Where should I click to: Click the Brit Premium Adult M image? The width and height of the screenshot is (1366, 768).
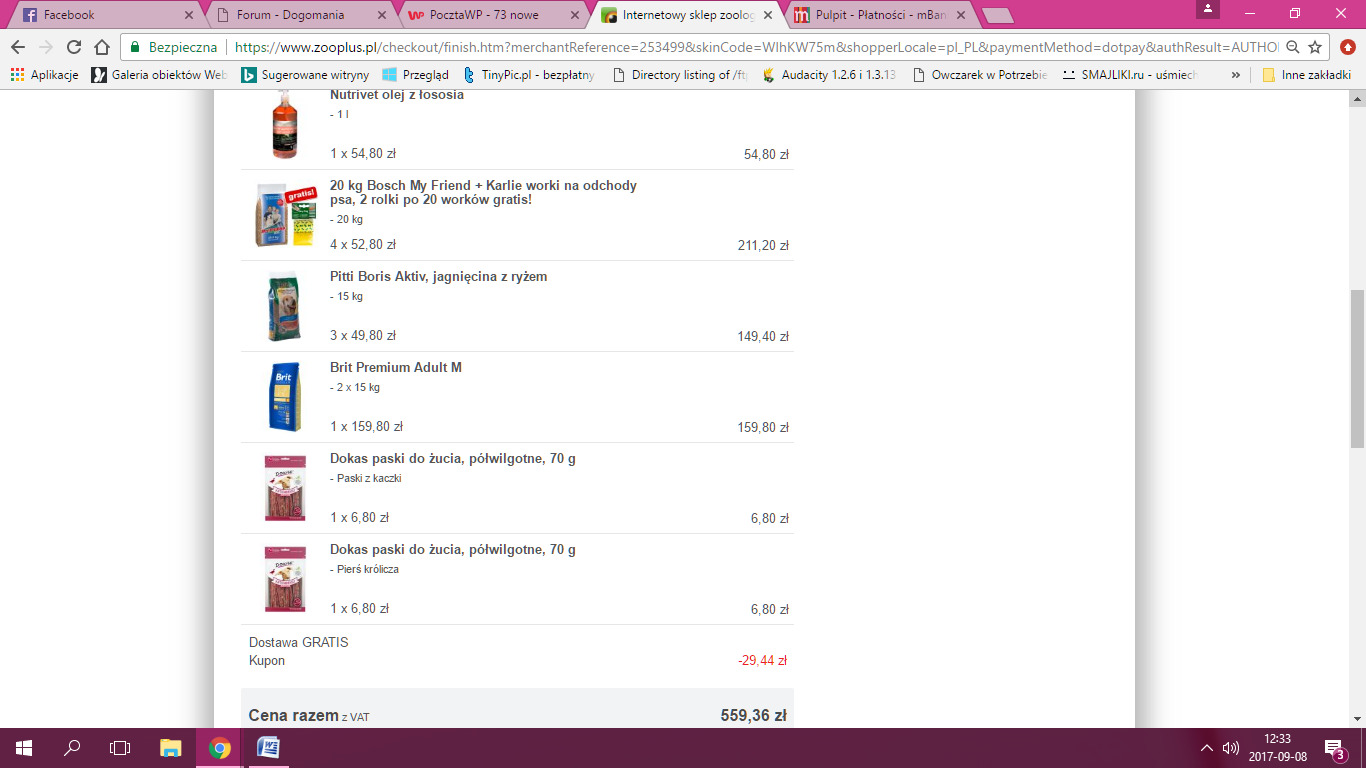pyautogui.click(x=285, y=397)
